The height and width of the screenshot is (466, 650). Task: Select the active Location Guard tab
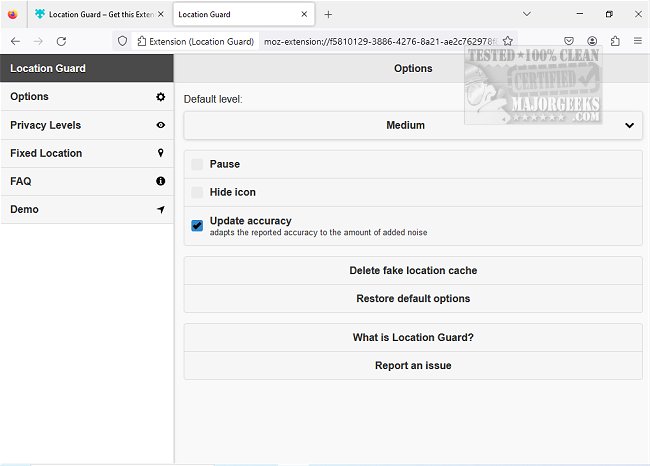(x=244, y=15)
